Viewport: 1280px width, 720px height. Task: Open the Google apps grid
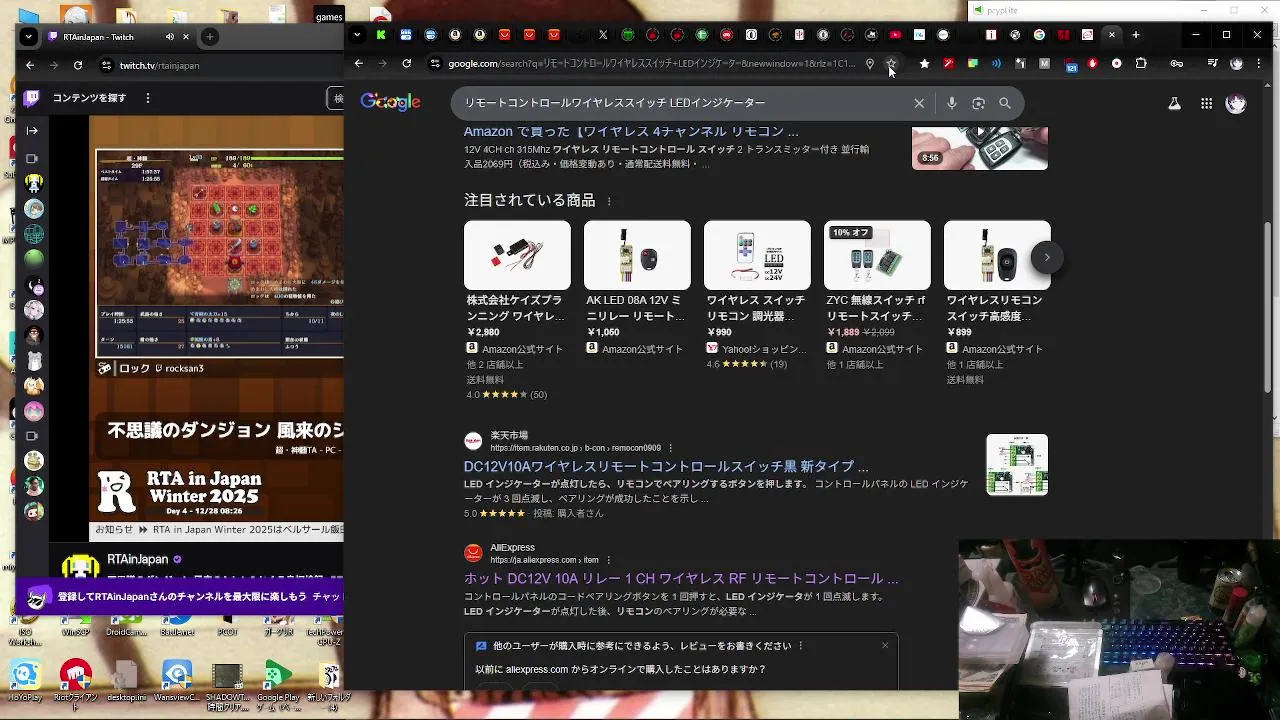tap(1206, 103)
